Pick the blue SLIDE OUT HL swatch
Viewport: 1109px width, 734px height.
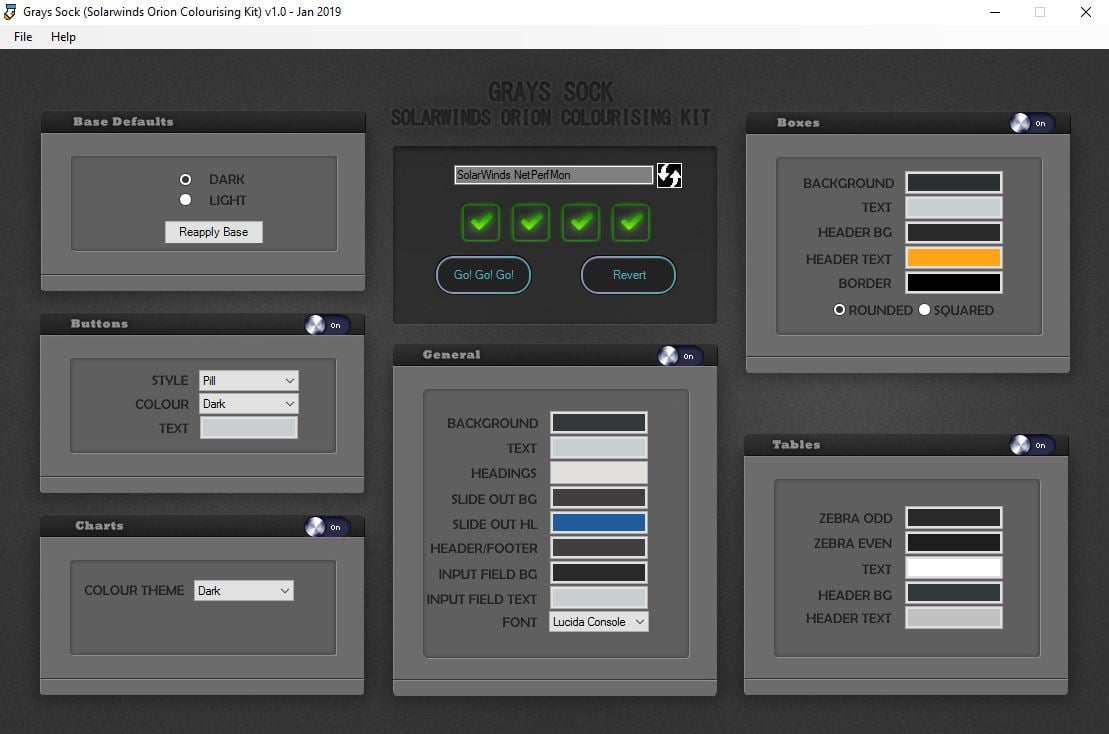599,523
